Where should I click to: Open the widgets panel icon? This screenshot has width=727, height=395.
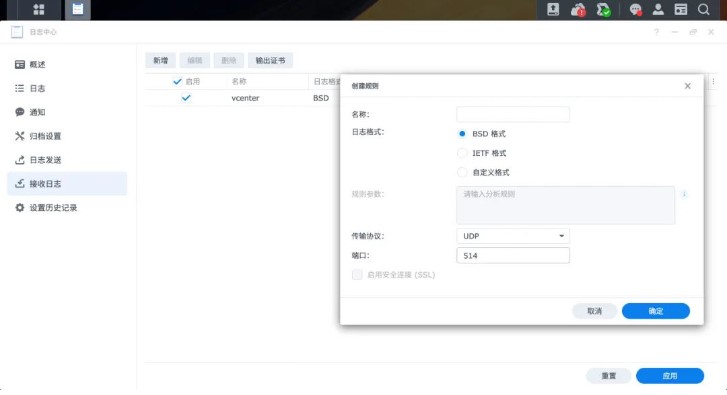coord(681,9)
